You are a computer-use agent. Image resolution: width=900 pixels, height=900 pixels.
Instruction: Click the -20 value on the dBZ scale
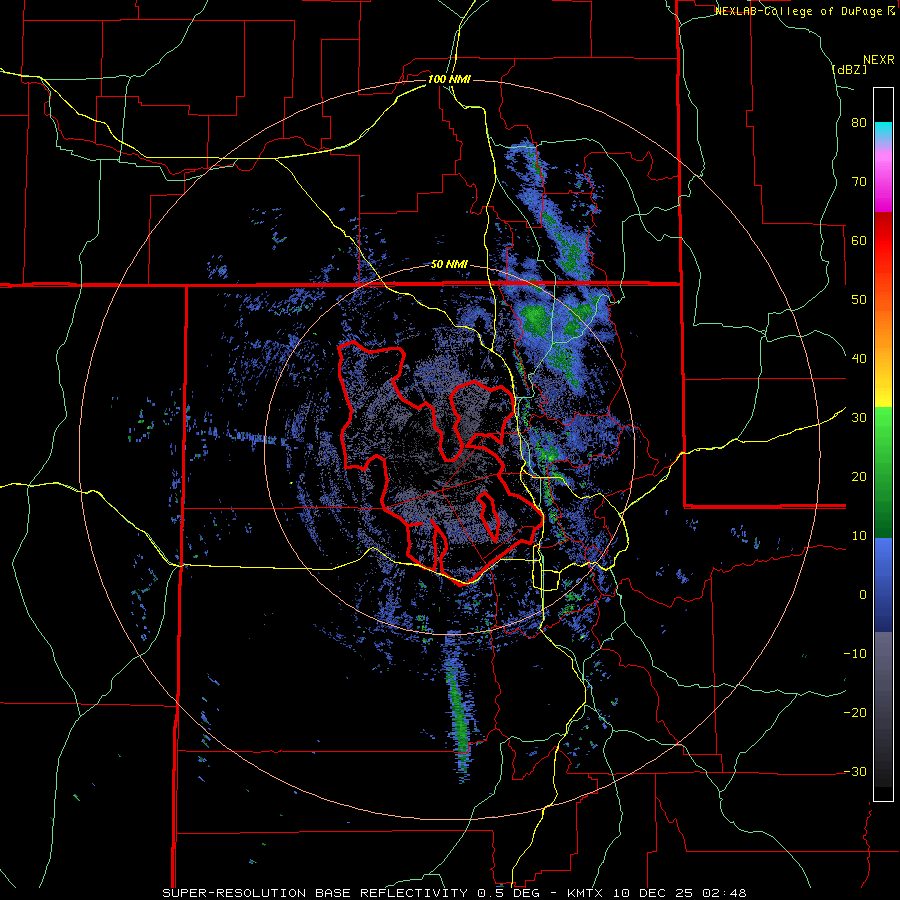tap(855, 713)
